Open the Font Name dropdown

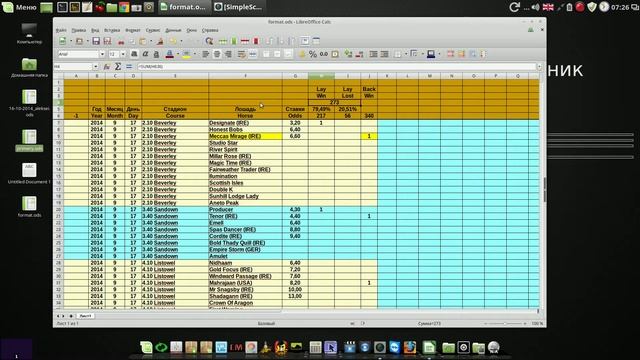click(102, 54)
